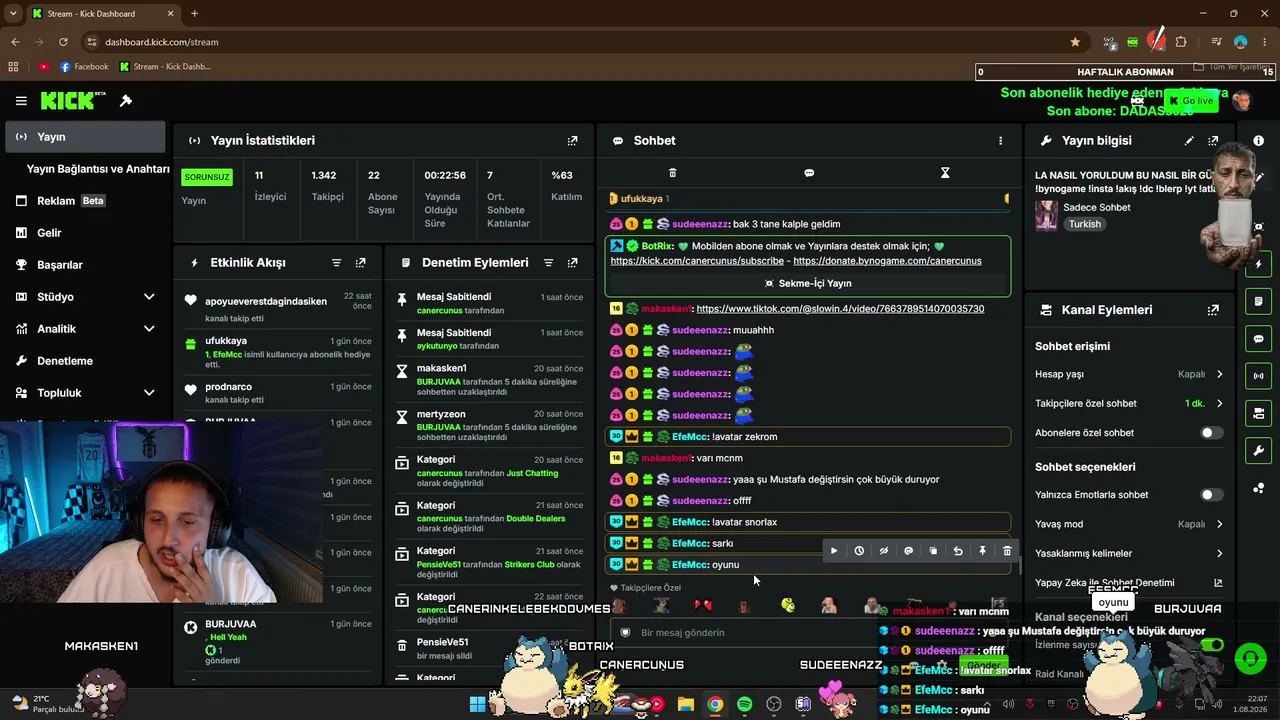This screenshot has height=720, width=1280.
Task: Open the Yavaş mod setting
Action: (x=1129, y=524)
